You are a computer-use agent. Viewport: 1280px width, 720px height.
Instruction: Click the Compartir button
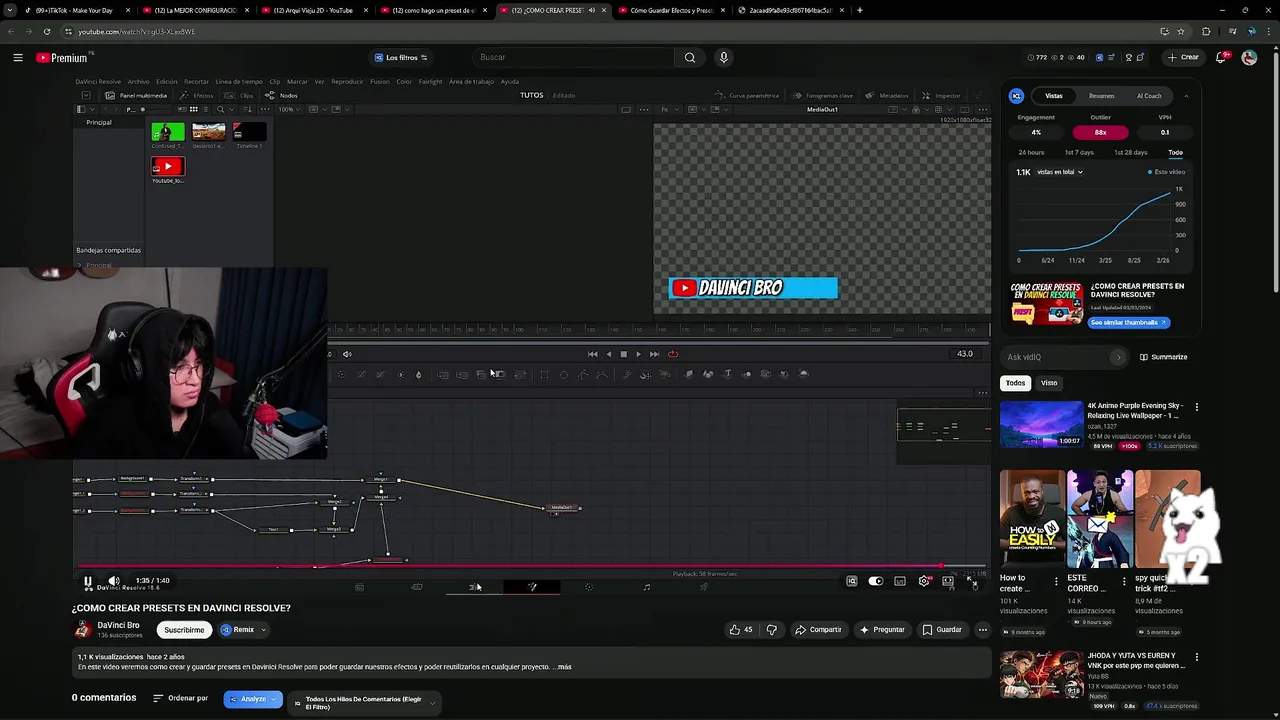pos(818,630)
